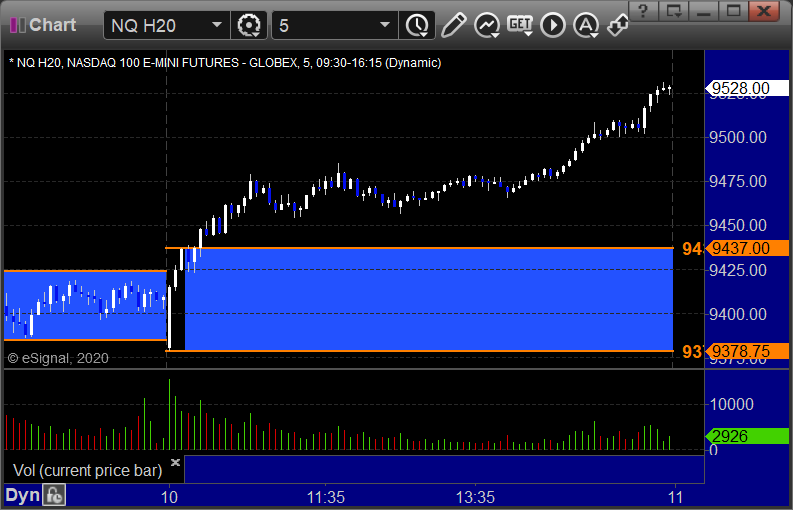Click the 11 date marker on time axis
The image size is (793, 510).
(675, 497)
